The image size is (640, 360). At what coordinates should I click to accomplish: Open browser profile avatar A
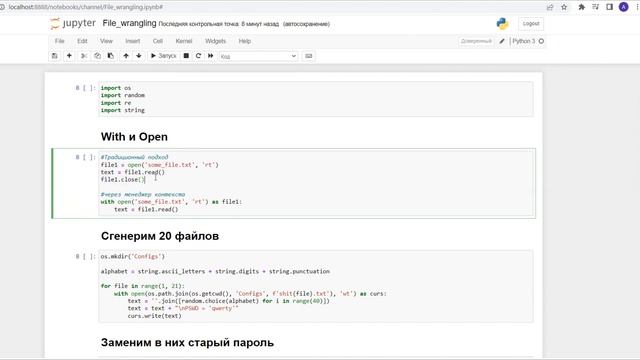point(624,7)
